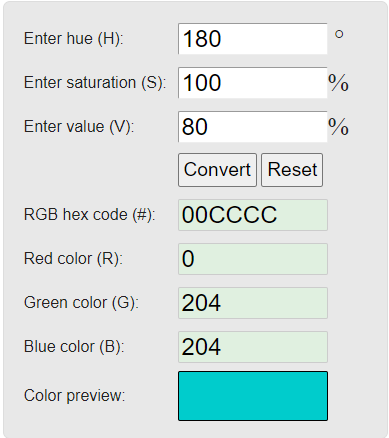389x438 pixels.
Task: Click the 'Enter hue (H):' label
Action: (74, 39)
